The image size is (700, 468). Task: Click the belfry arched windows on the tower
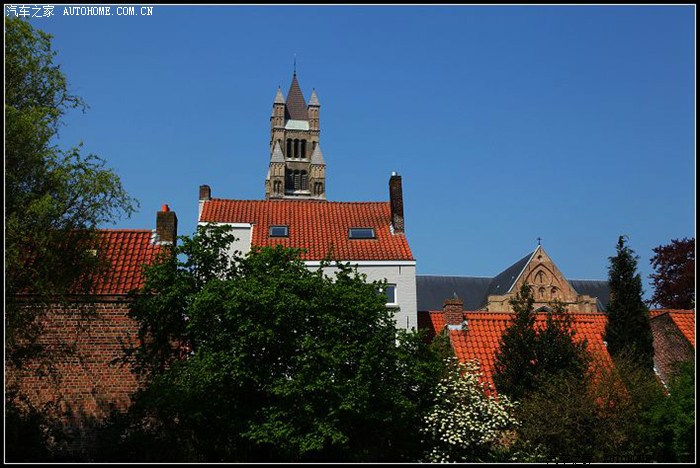296,148
